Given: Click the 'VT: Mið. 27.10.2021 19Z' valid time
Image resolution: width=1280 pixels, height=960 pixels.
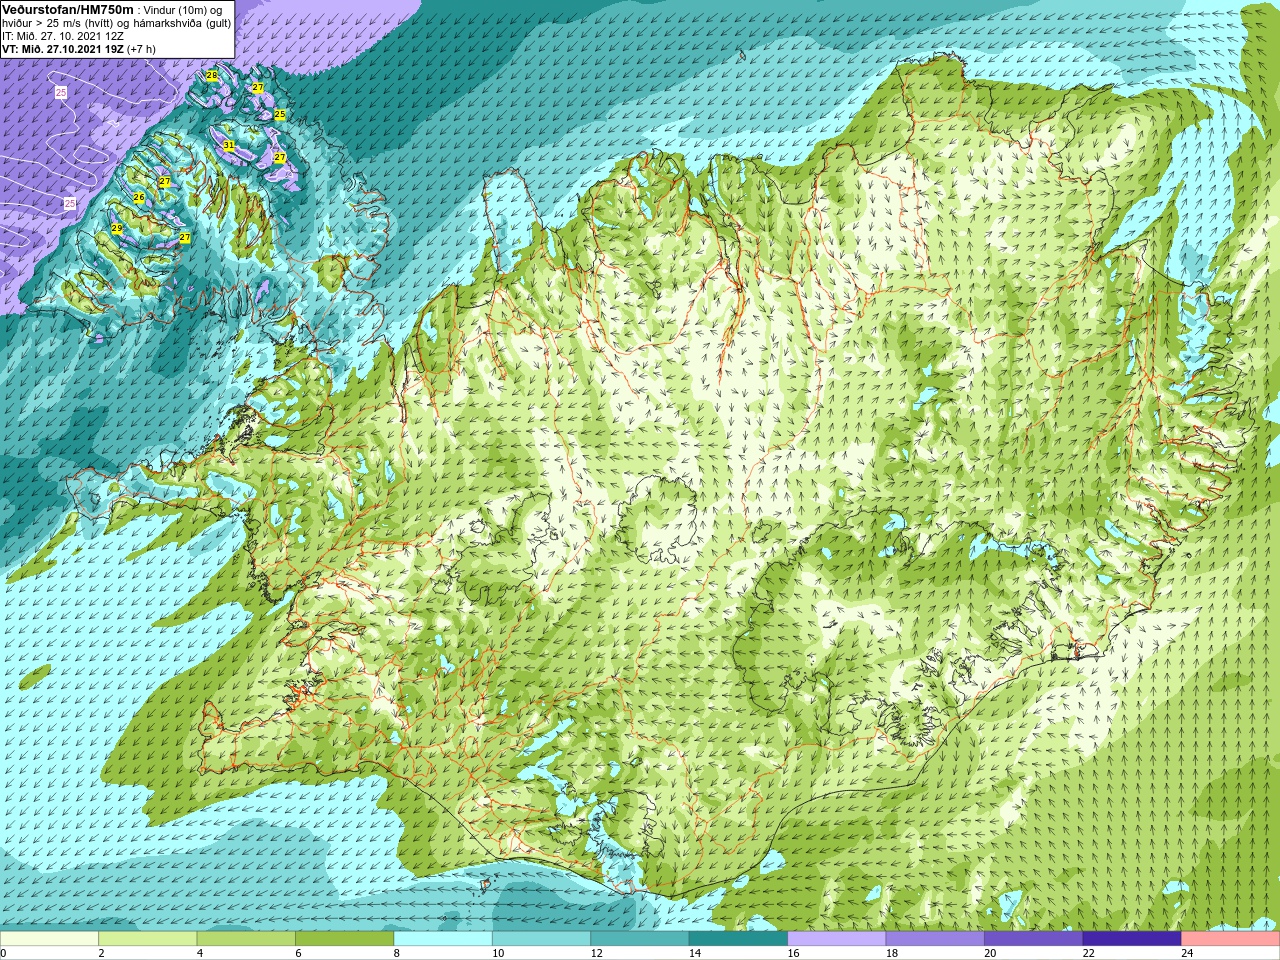Looking at the screenshot, I should pyautogui.click(x=63, y=49).
